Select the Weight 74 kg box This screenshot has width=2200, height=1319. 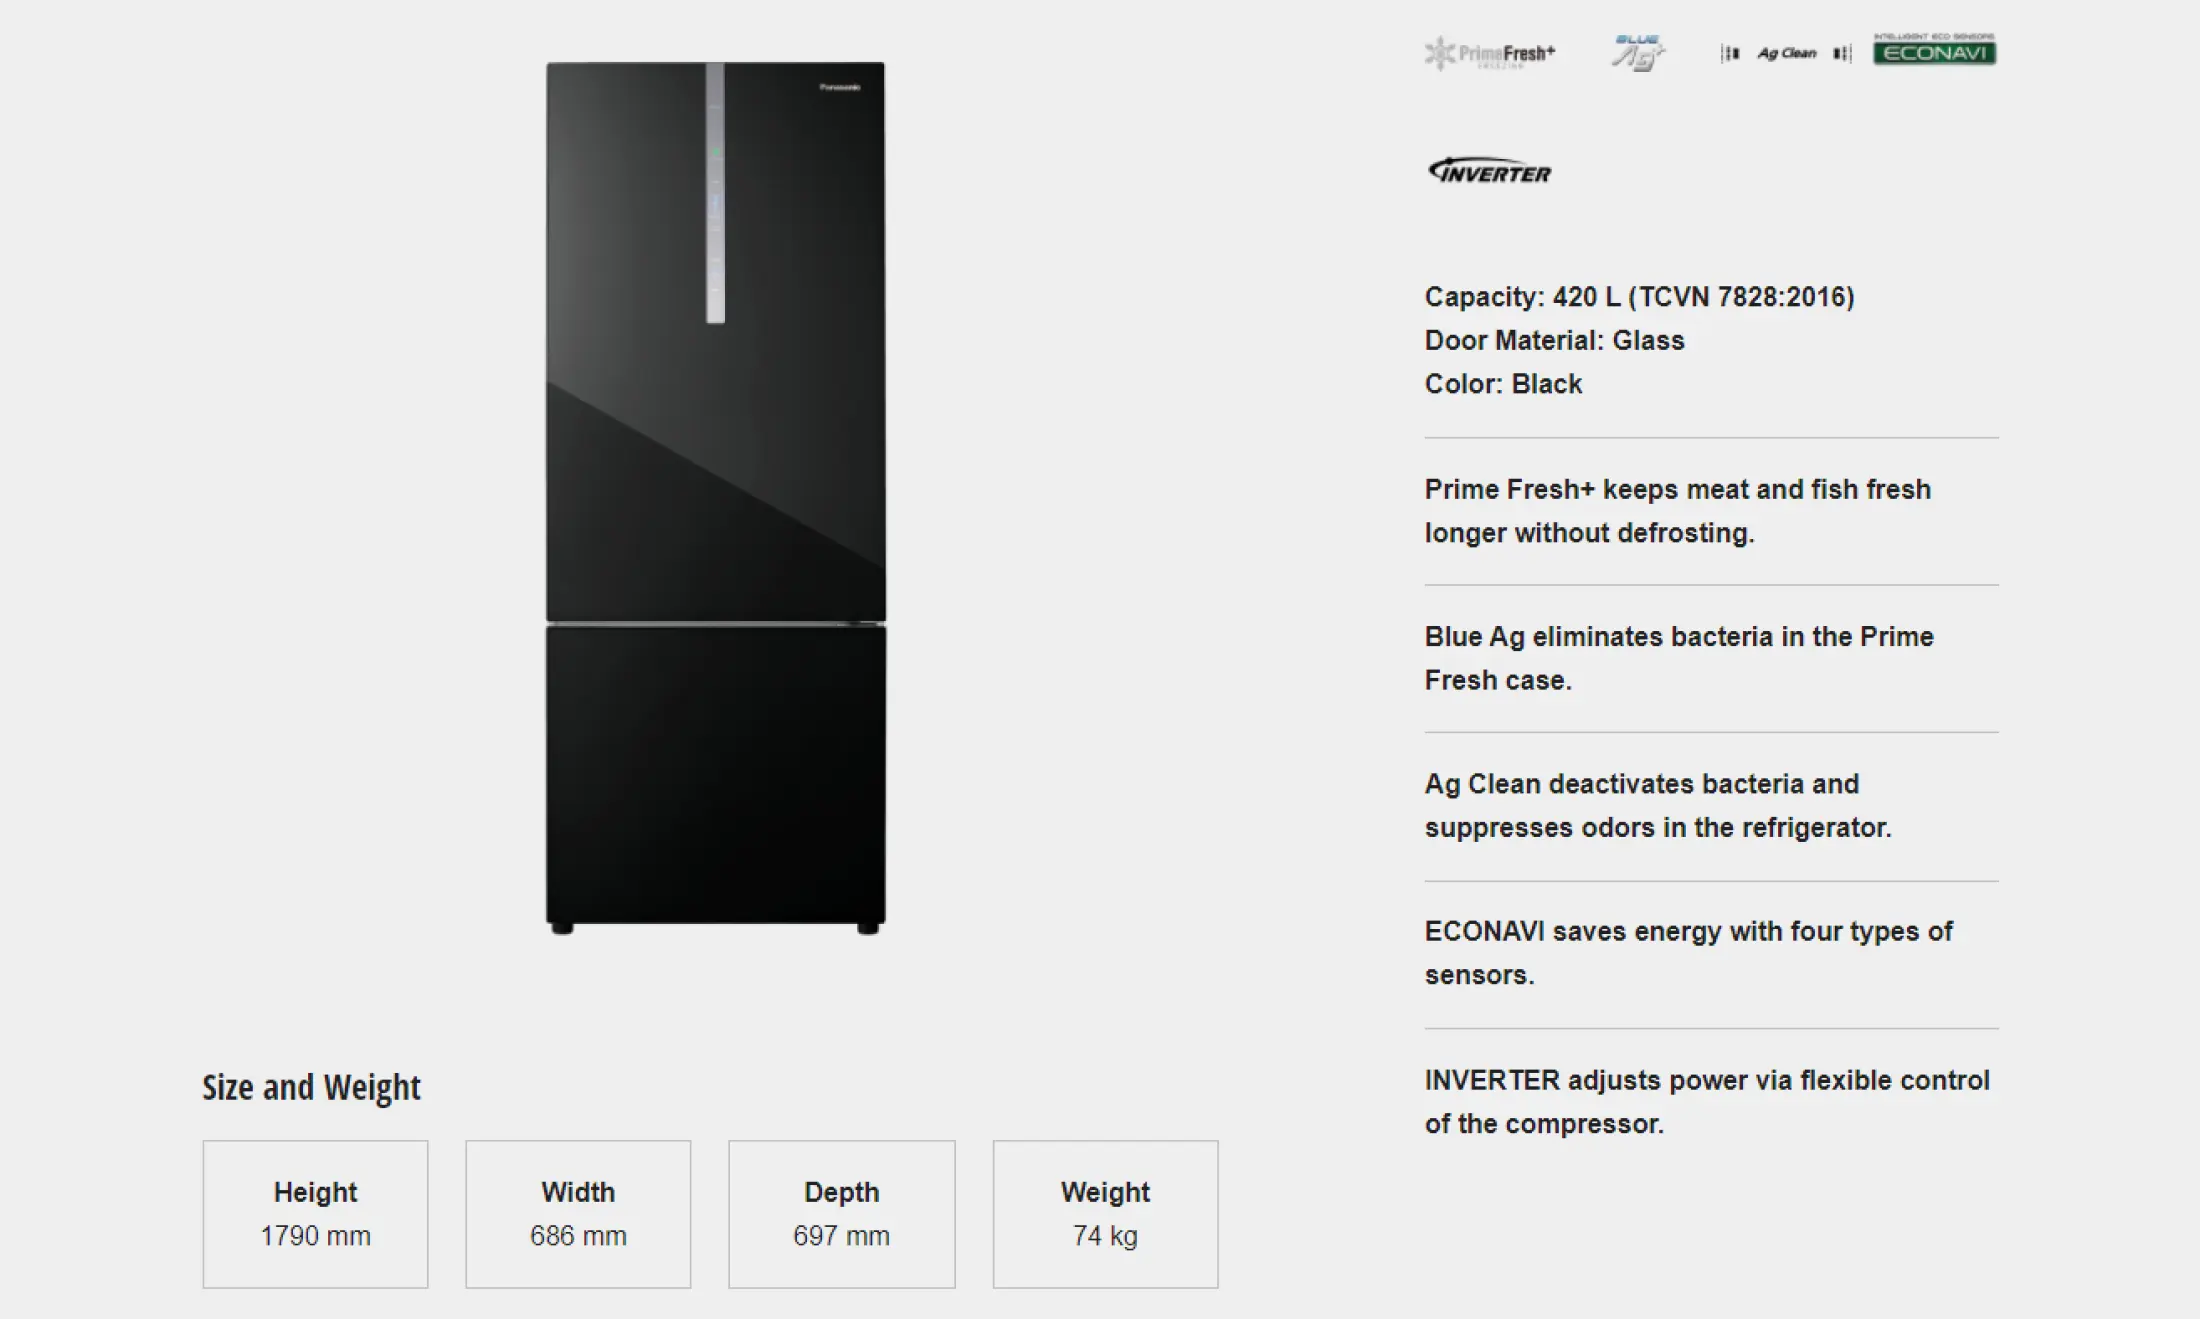coord(1105,1214)
